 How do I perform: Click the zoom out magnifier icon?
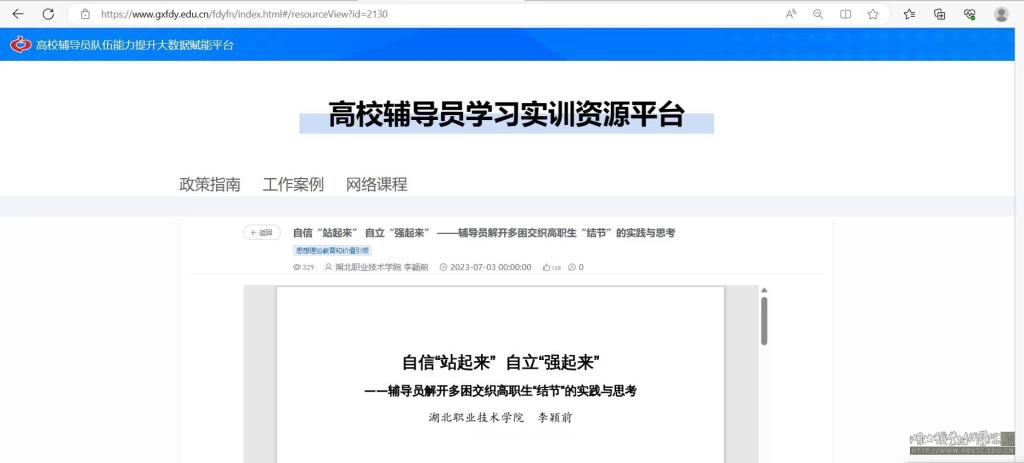[x=818, y=14]
